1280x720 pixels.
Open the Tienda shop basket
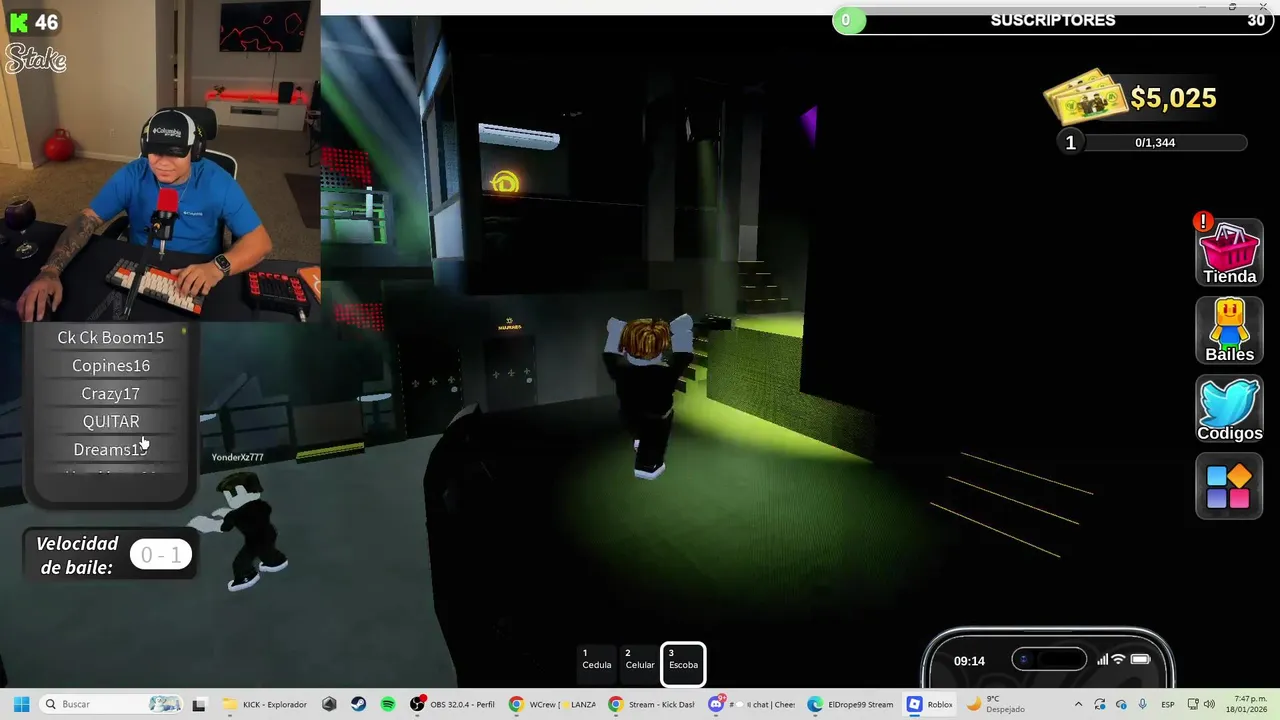pyautogui.click(x=1229, y=254)
